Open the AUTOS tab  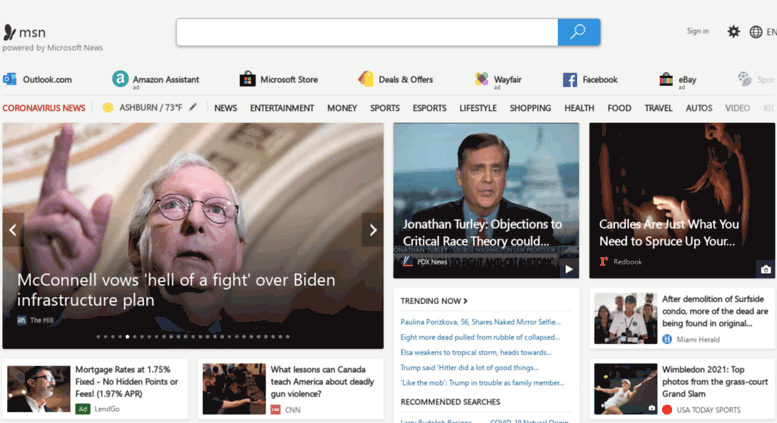699,108
